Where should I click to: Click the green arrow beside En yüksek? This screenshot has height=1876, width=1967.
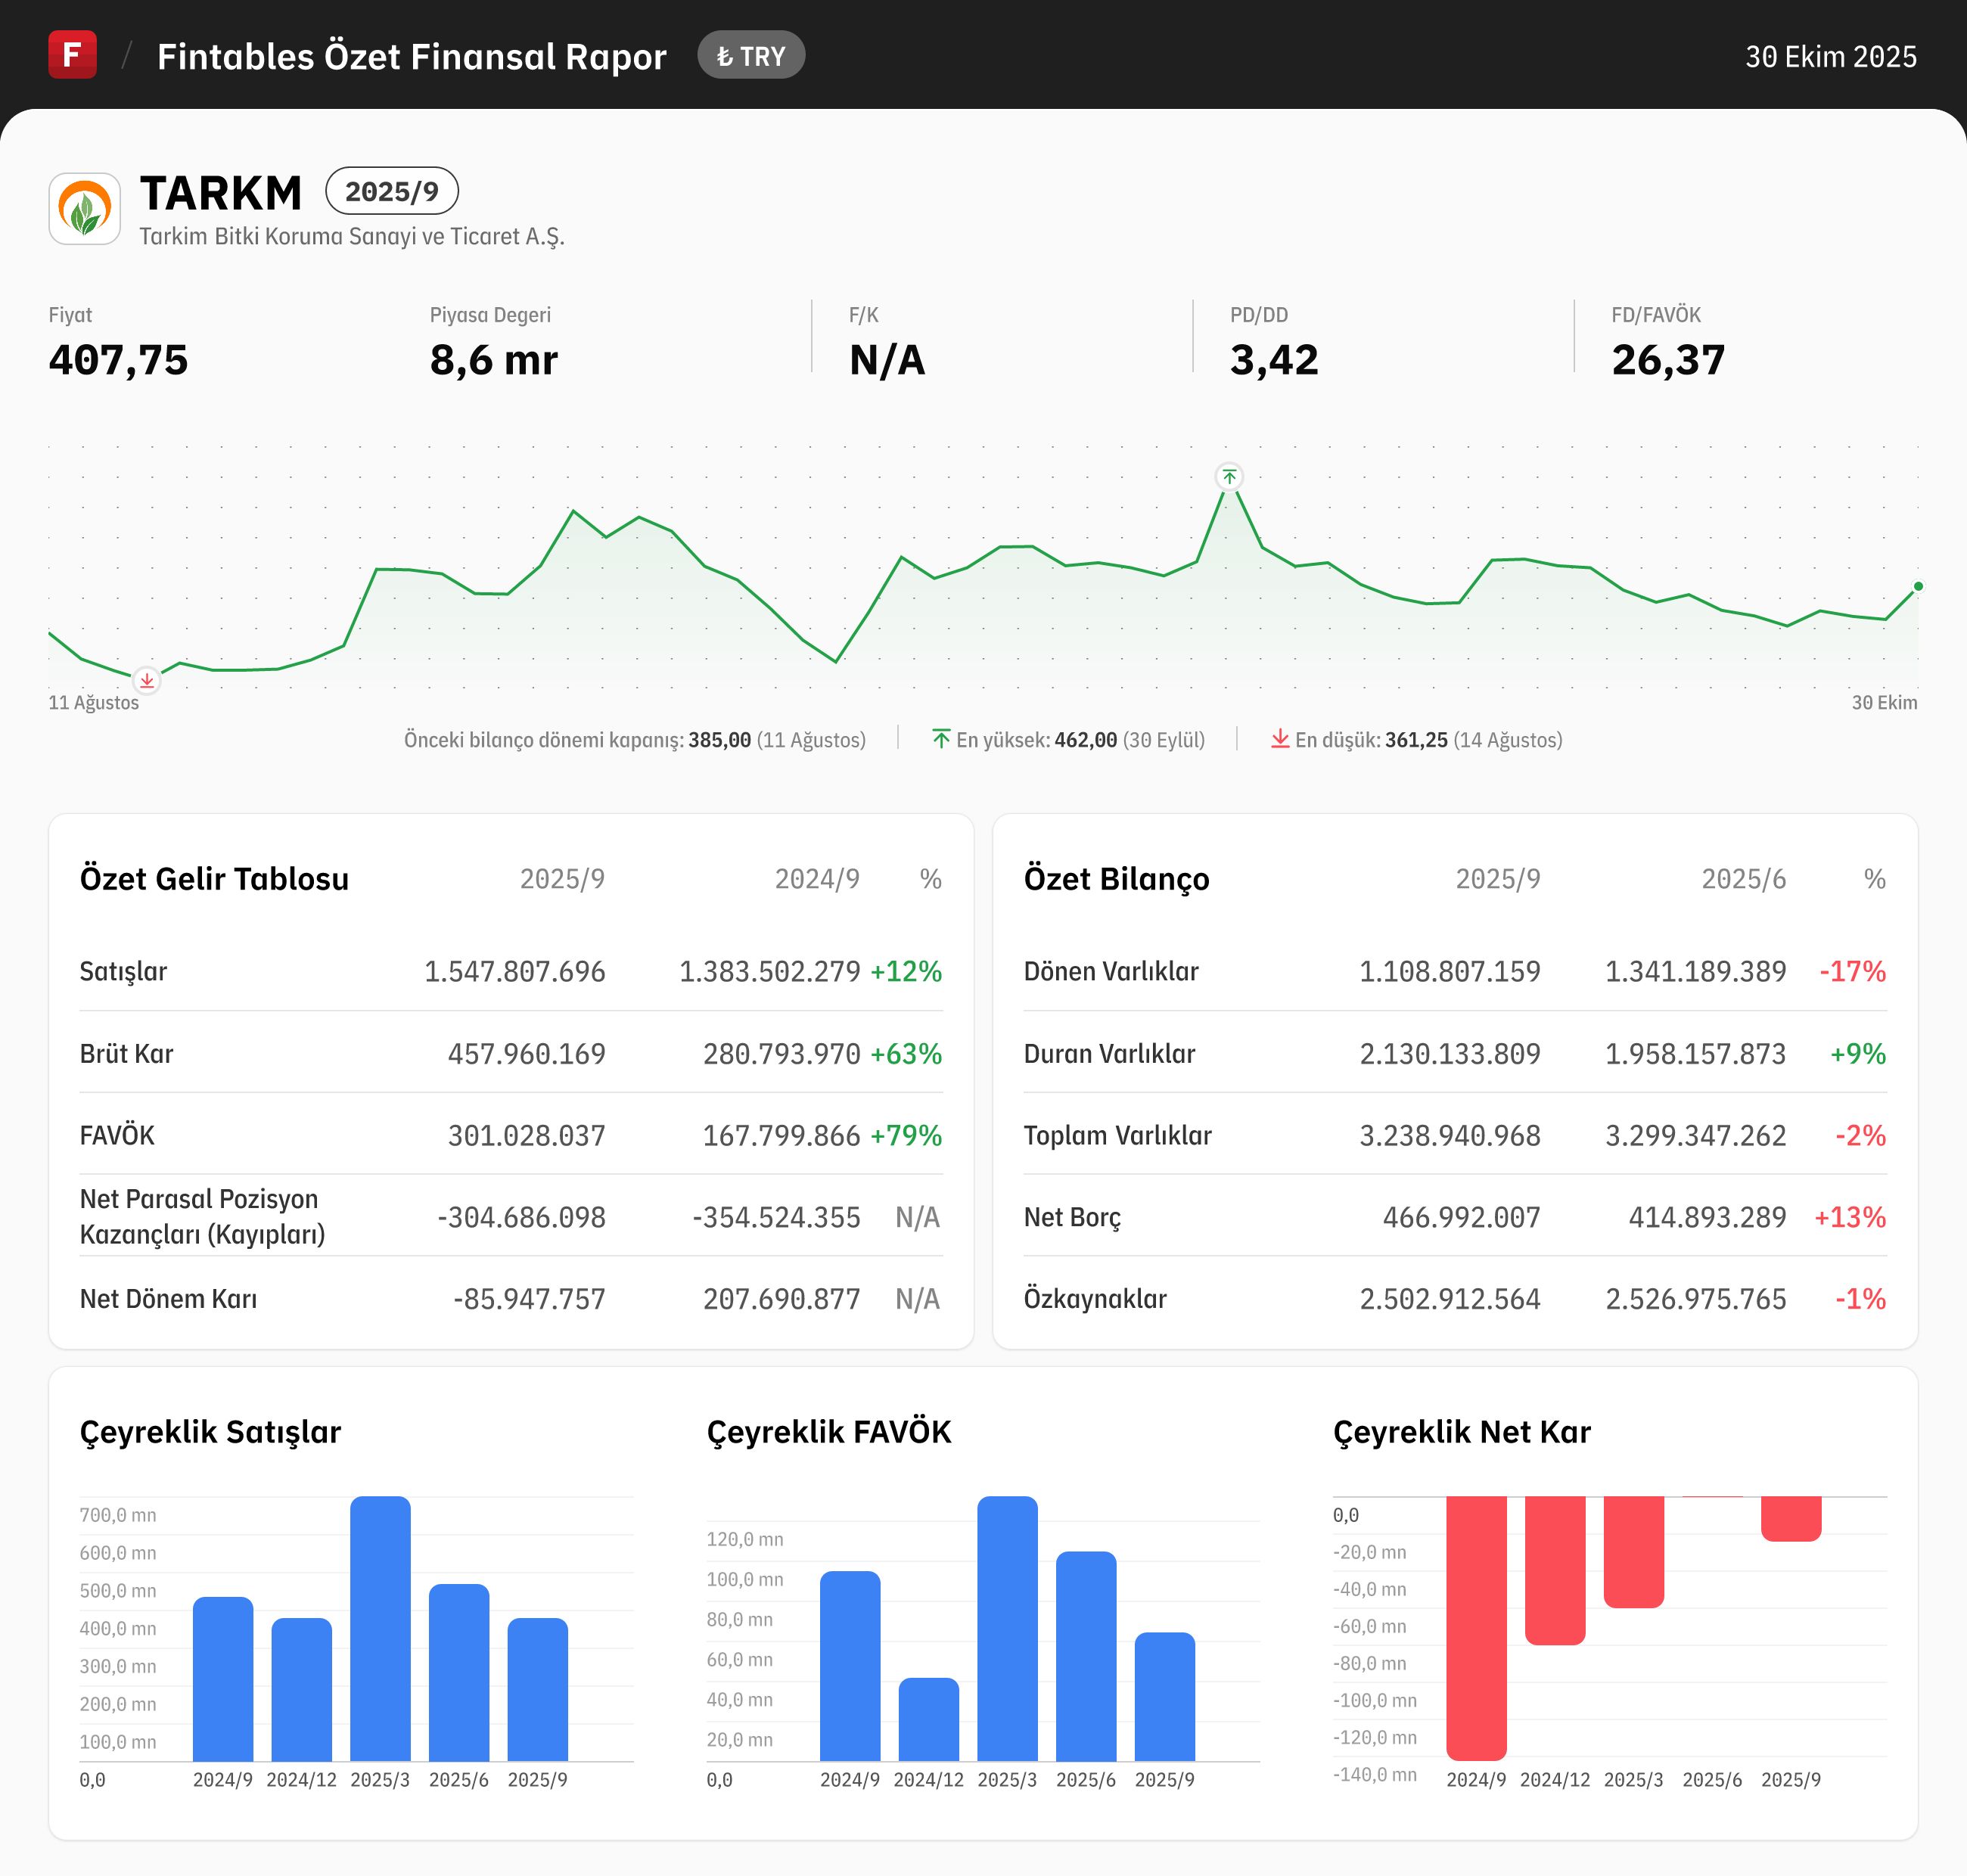(x=941, y=739)
